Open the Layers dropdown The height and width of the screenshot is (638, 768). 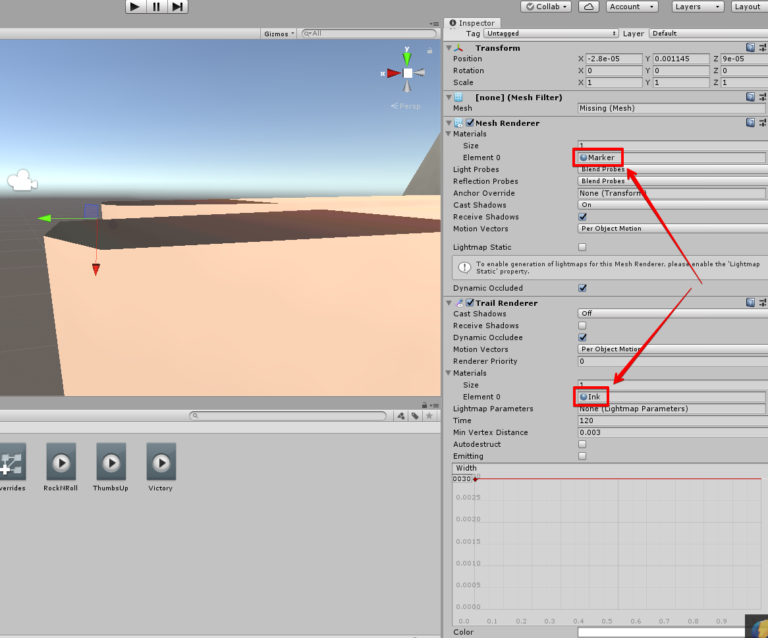click(x=696, y=7)
